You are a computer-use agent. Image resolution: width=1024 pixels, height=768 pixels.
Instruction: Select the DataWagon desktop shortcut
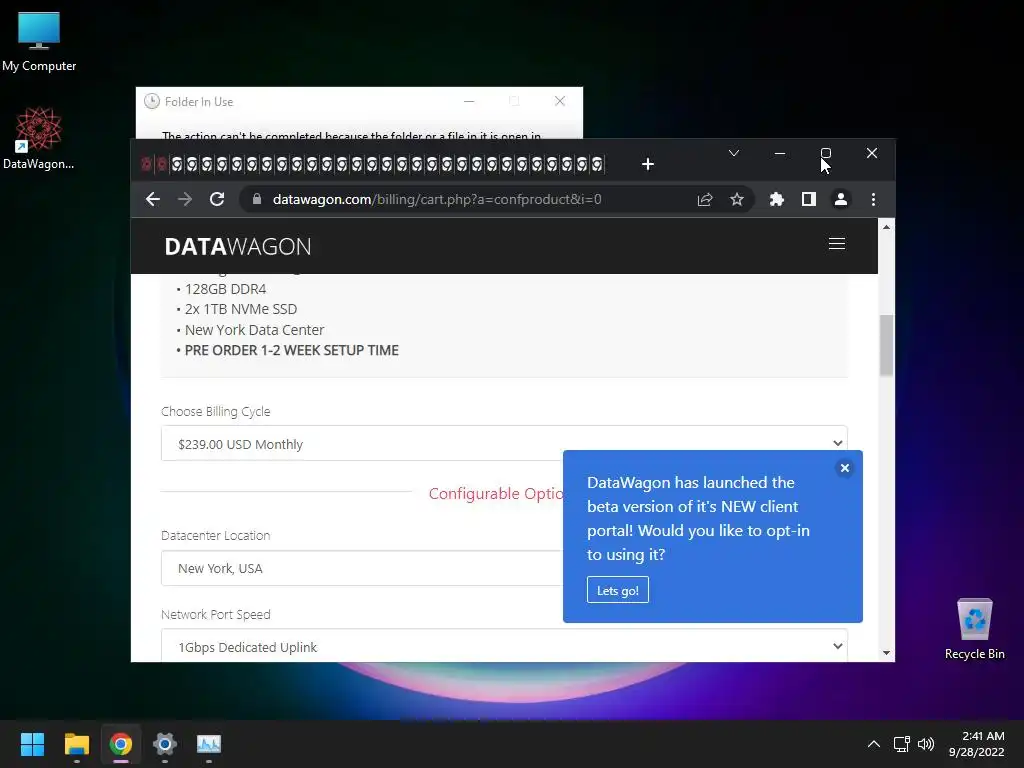tap(39, 138)
